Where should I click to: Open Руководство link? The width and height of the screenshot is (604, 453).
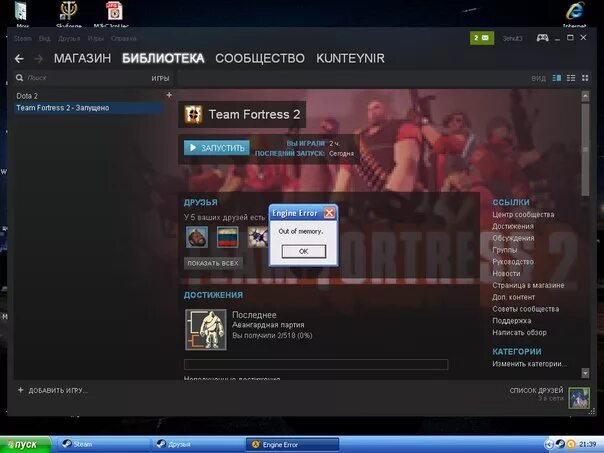(x=513, y=262)
